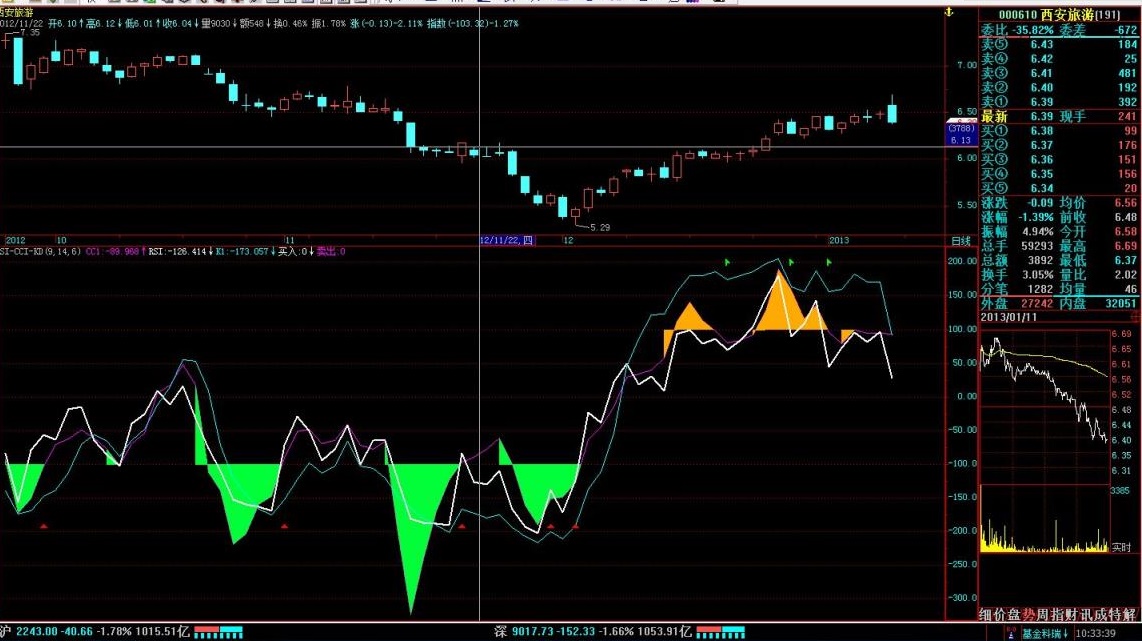Click the 买⑤ 6.34 order row
This screenshot has height=641, width=1142.
[x=1059, y=188]
